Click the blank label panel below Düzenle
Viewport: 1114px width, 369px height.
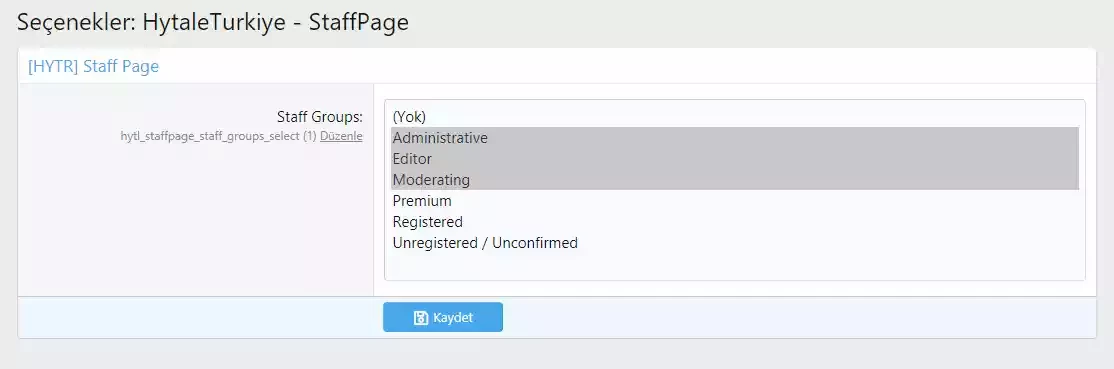tap(195, 220)
